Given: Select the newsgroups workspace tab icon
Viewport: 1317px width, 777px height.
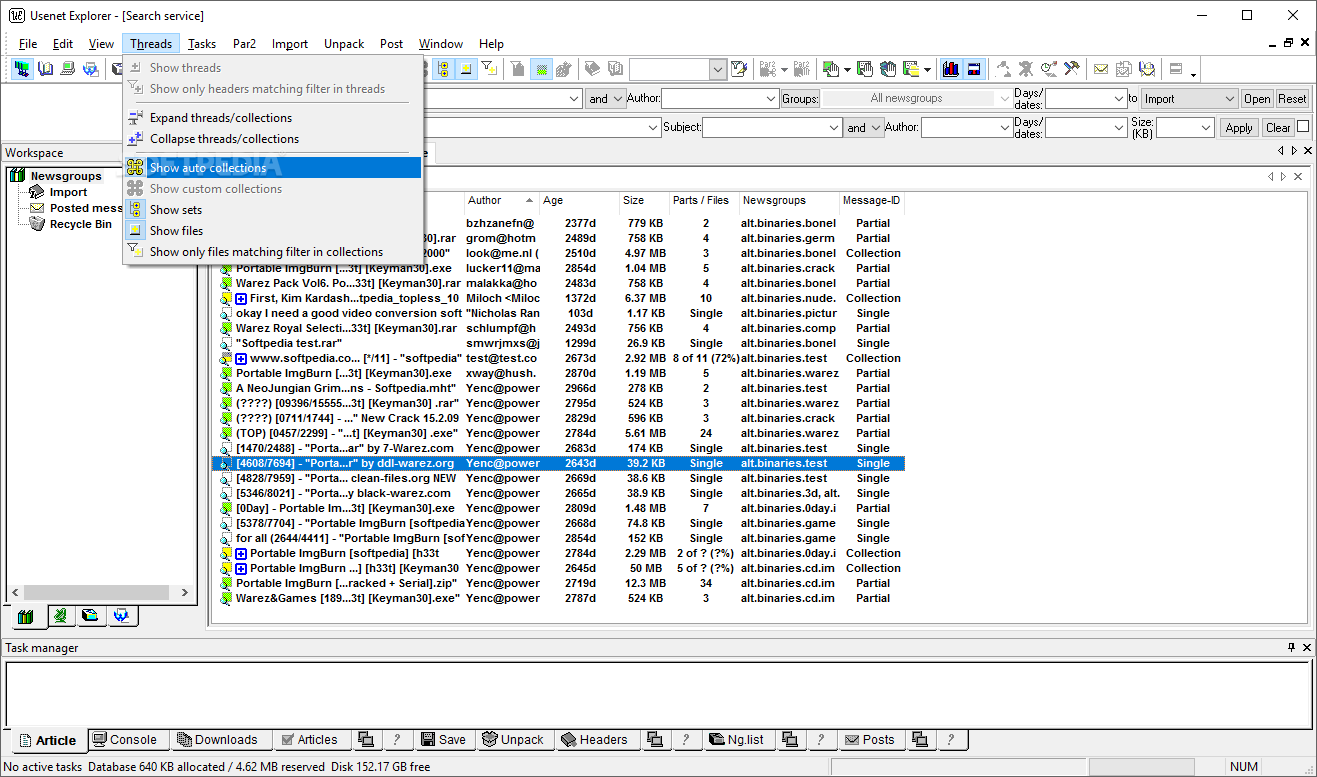Looking at the screenshot, I should (x=26, y=616).
